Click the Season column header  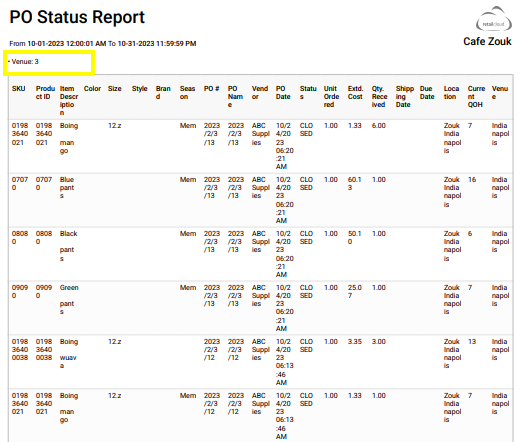pos(187,93)
